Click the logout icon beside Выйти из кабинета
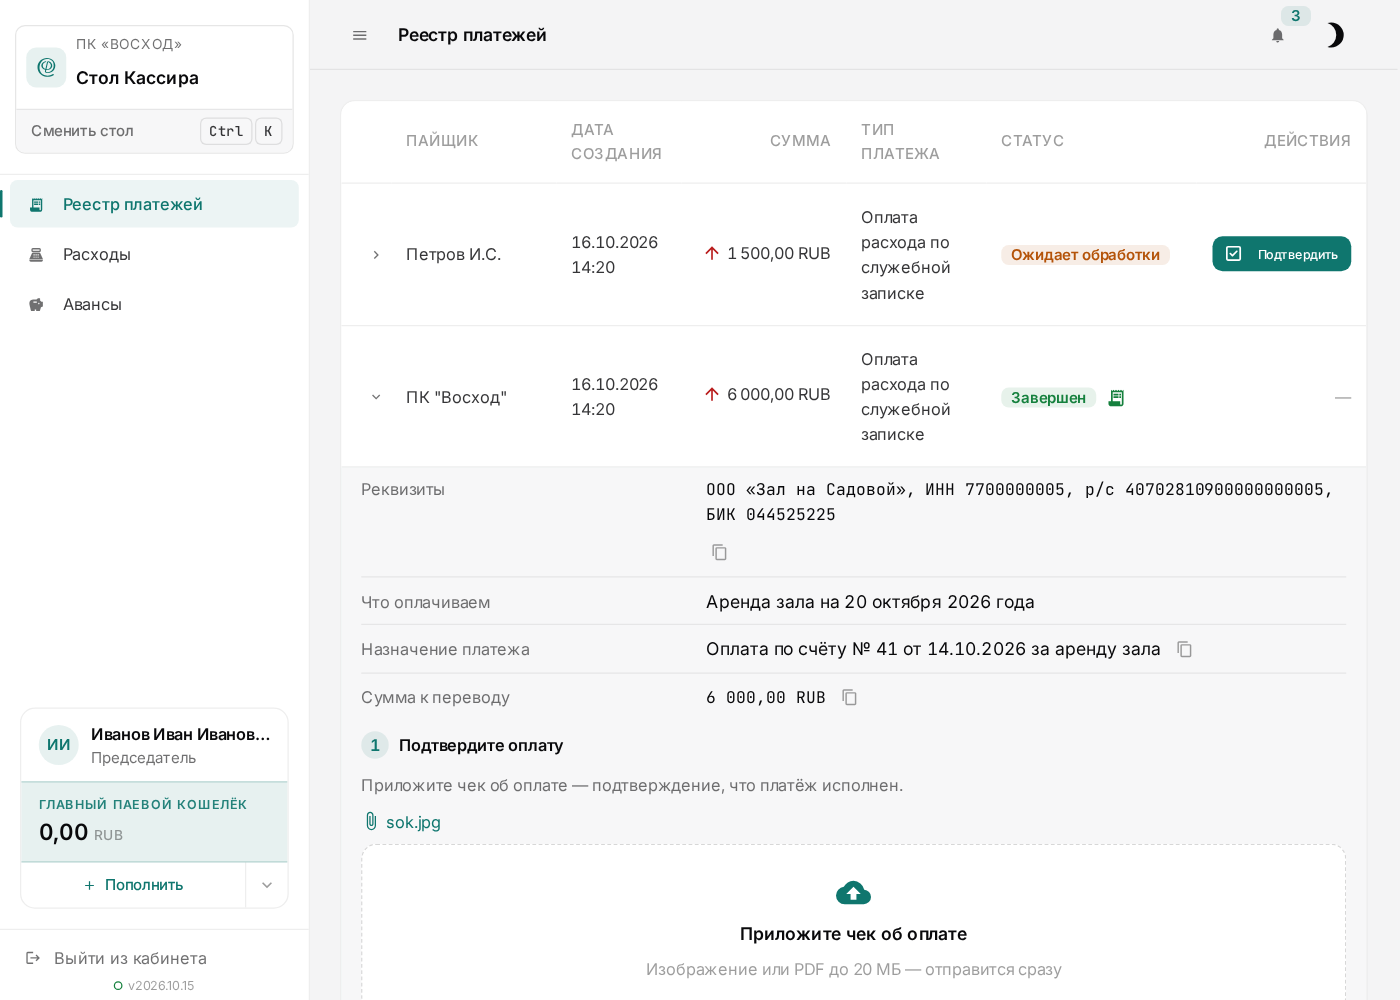 [x=33, y=958]
